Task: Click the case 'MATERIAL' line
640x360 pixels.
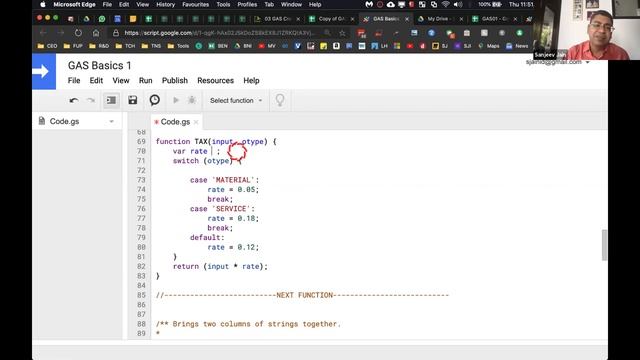Action: click(x=224, y=180)
